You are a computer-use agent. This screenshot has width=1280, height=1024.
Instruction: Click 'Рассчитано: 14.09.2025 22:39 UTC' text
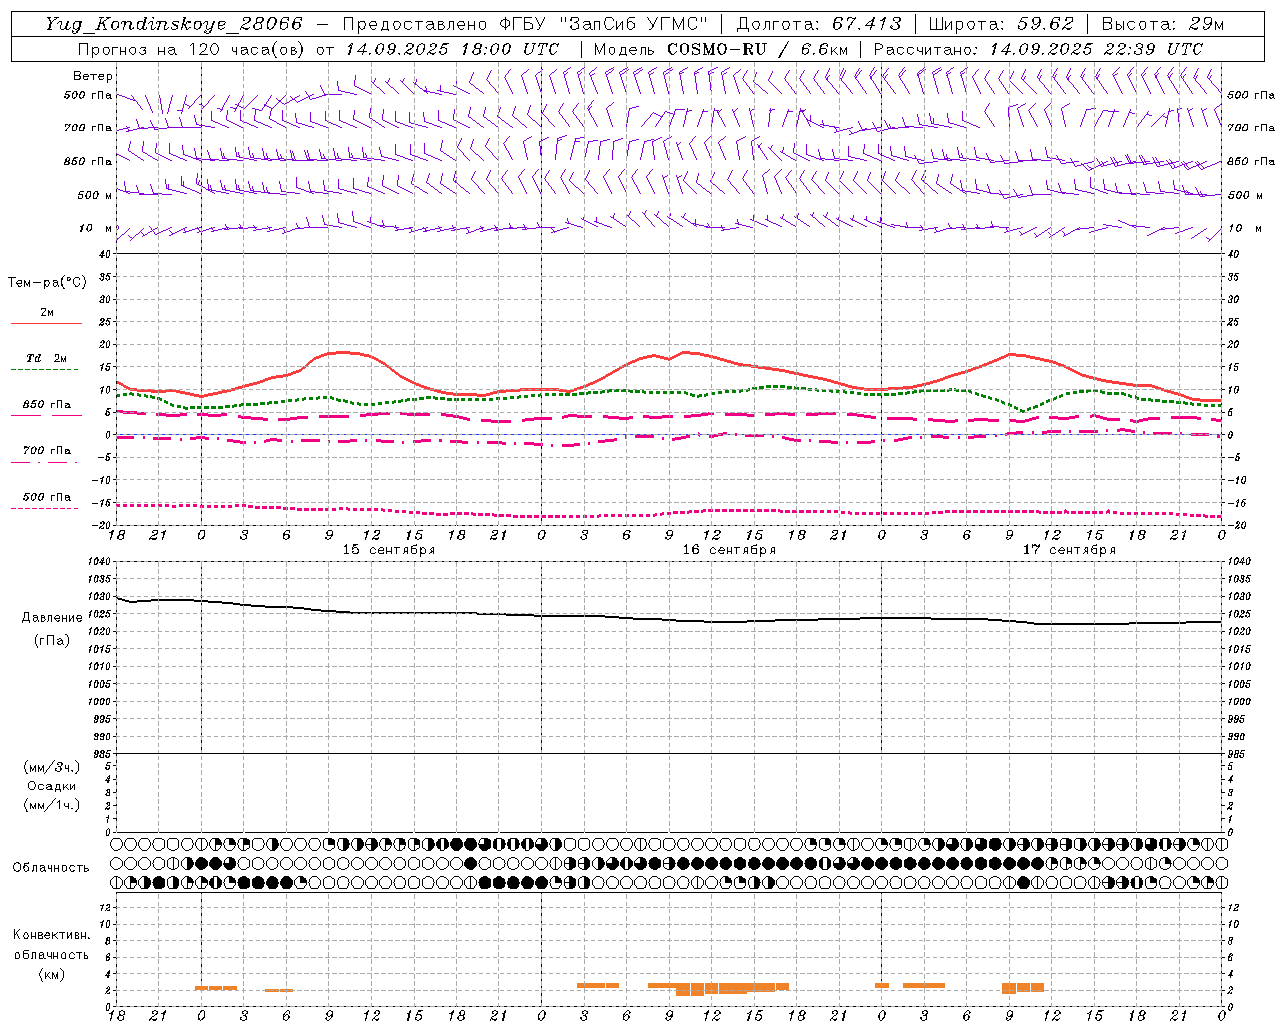1038,49
